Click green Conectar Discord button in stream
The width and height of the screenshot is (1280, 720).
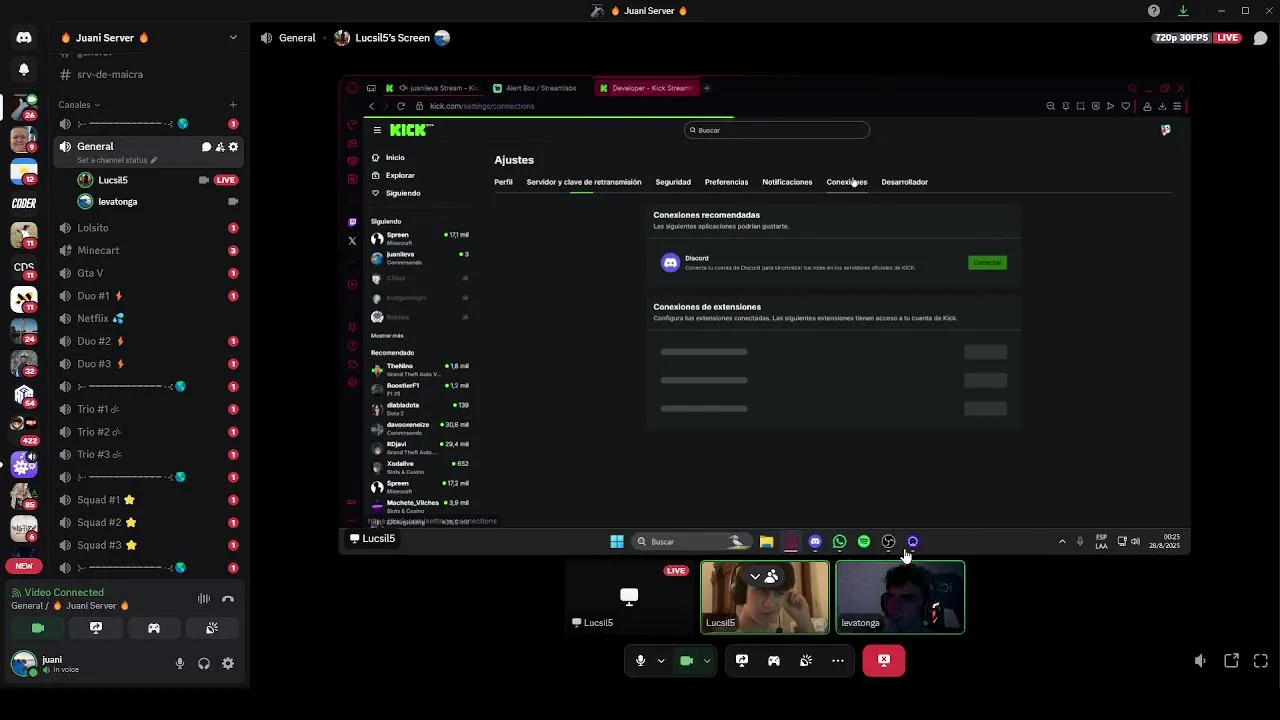point(987,263)
